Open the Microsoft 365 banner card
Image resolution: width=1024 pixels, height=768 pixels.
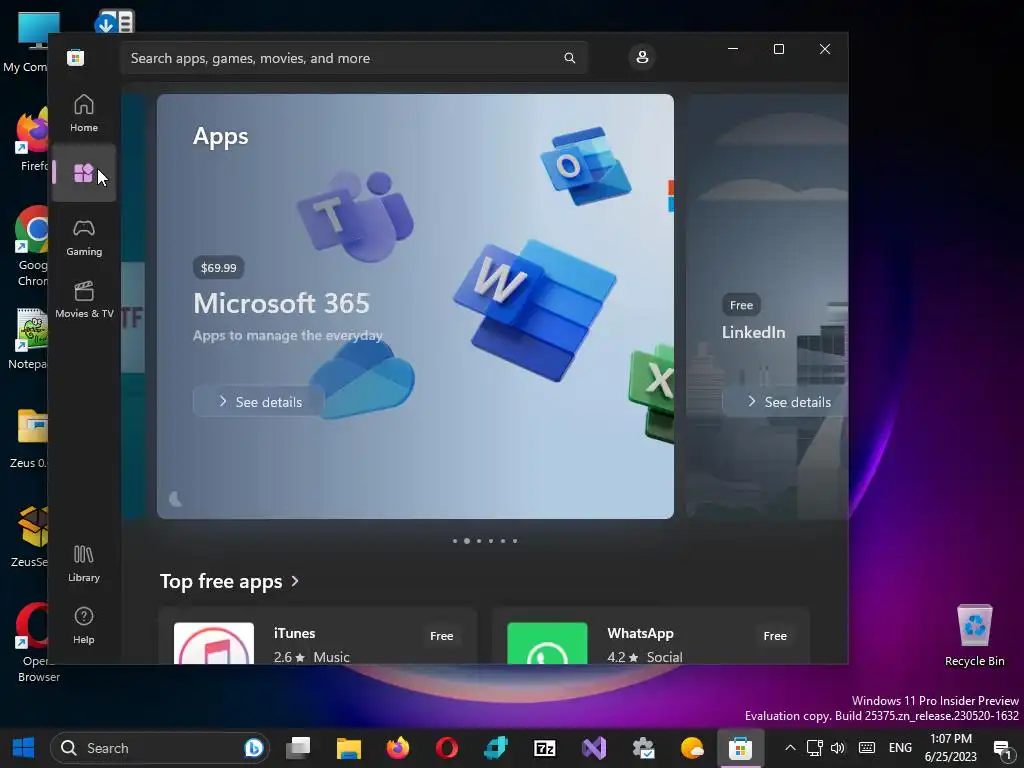pos(415,306)
